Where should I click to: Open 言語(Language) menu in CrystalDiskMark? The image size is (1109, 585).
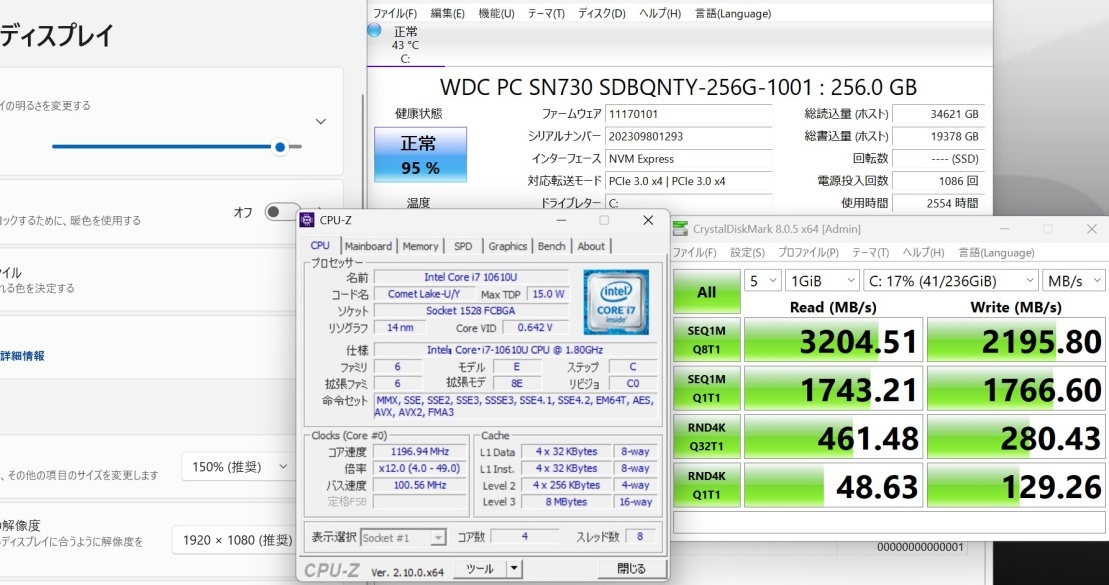click(996, 253)
